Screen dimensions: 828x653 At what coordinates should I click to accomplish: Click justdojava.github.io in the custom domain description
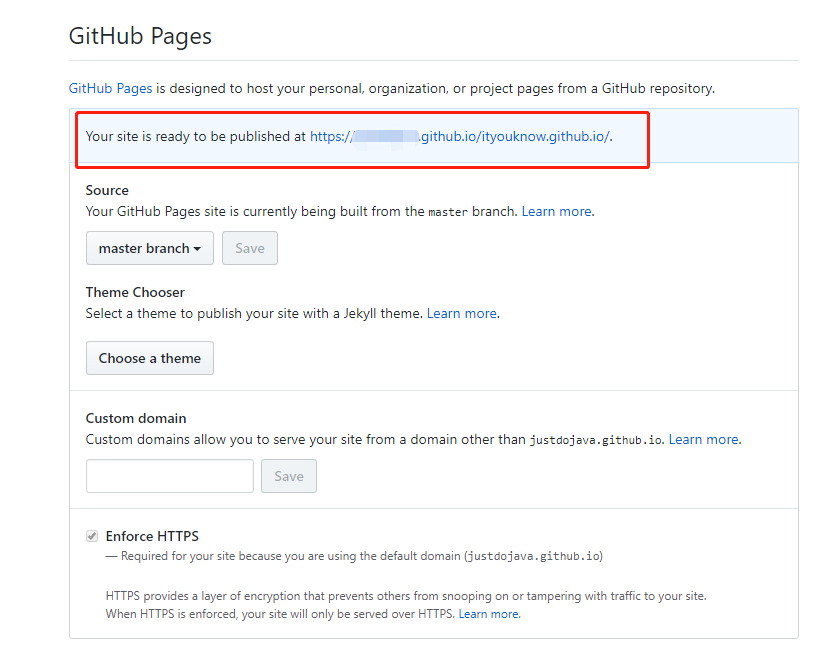point(595,440)
